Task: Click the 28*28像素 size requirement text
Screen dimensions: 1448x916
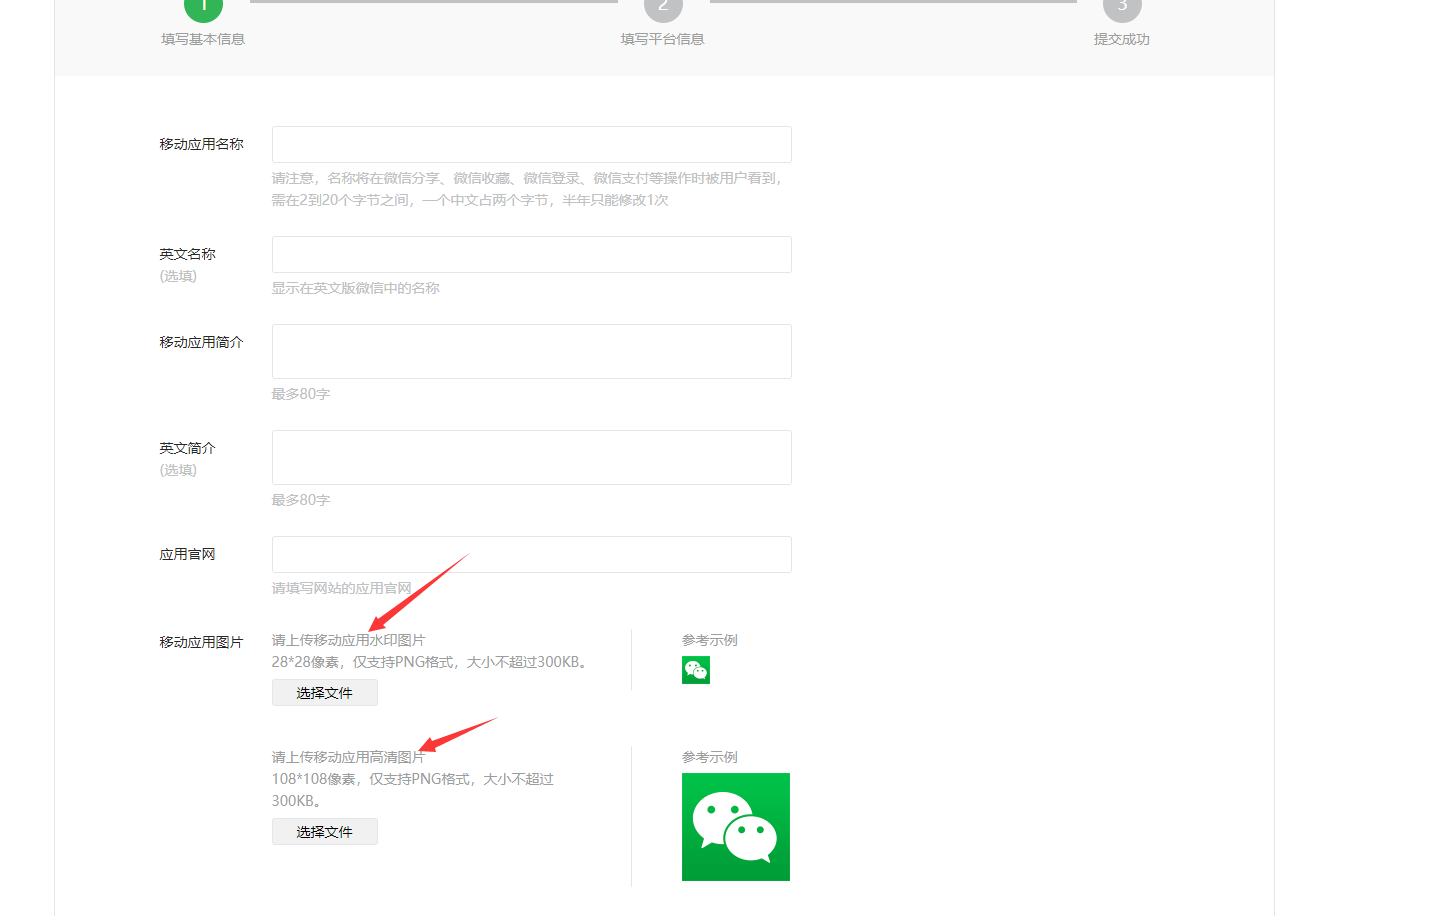Action: tap(430, 662)
